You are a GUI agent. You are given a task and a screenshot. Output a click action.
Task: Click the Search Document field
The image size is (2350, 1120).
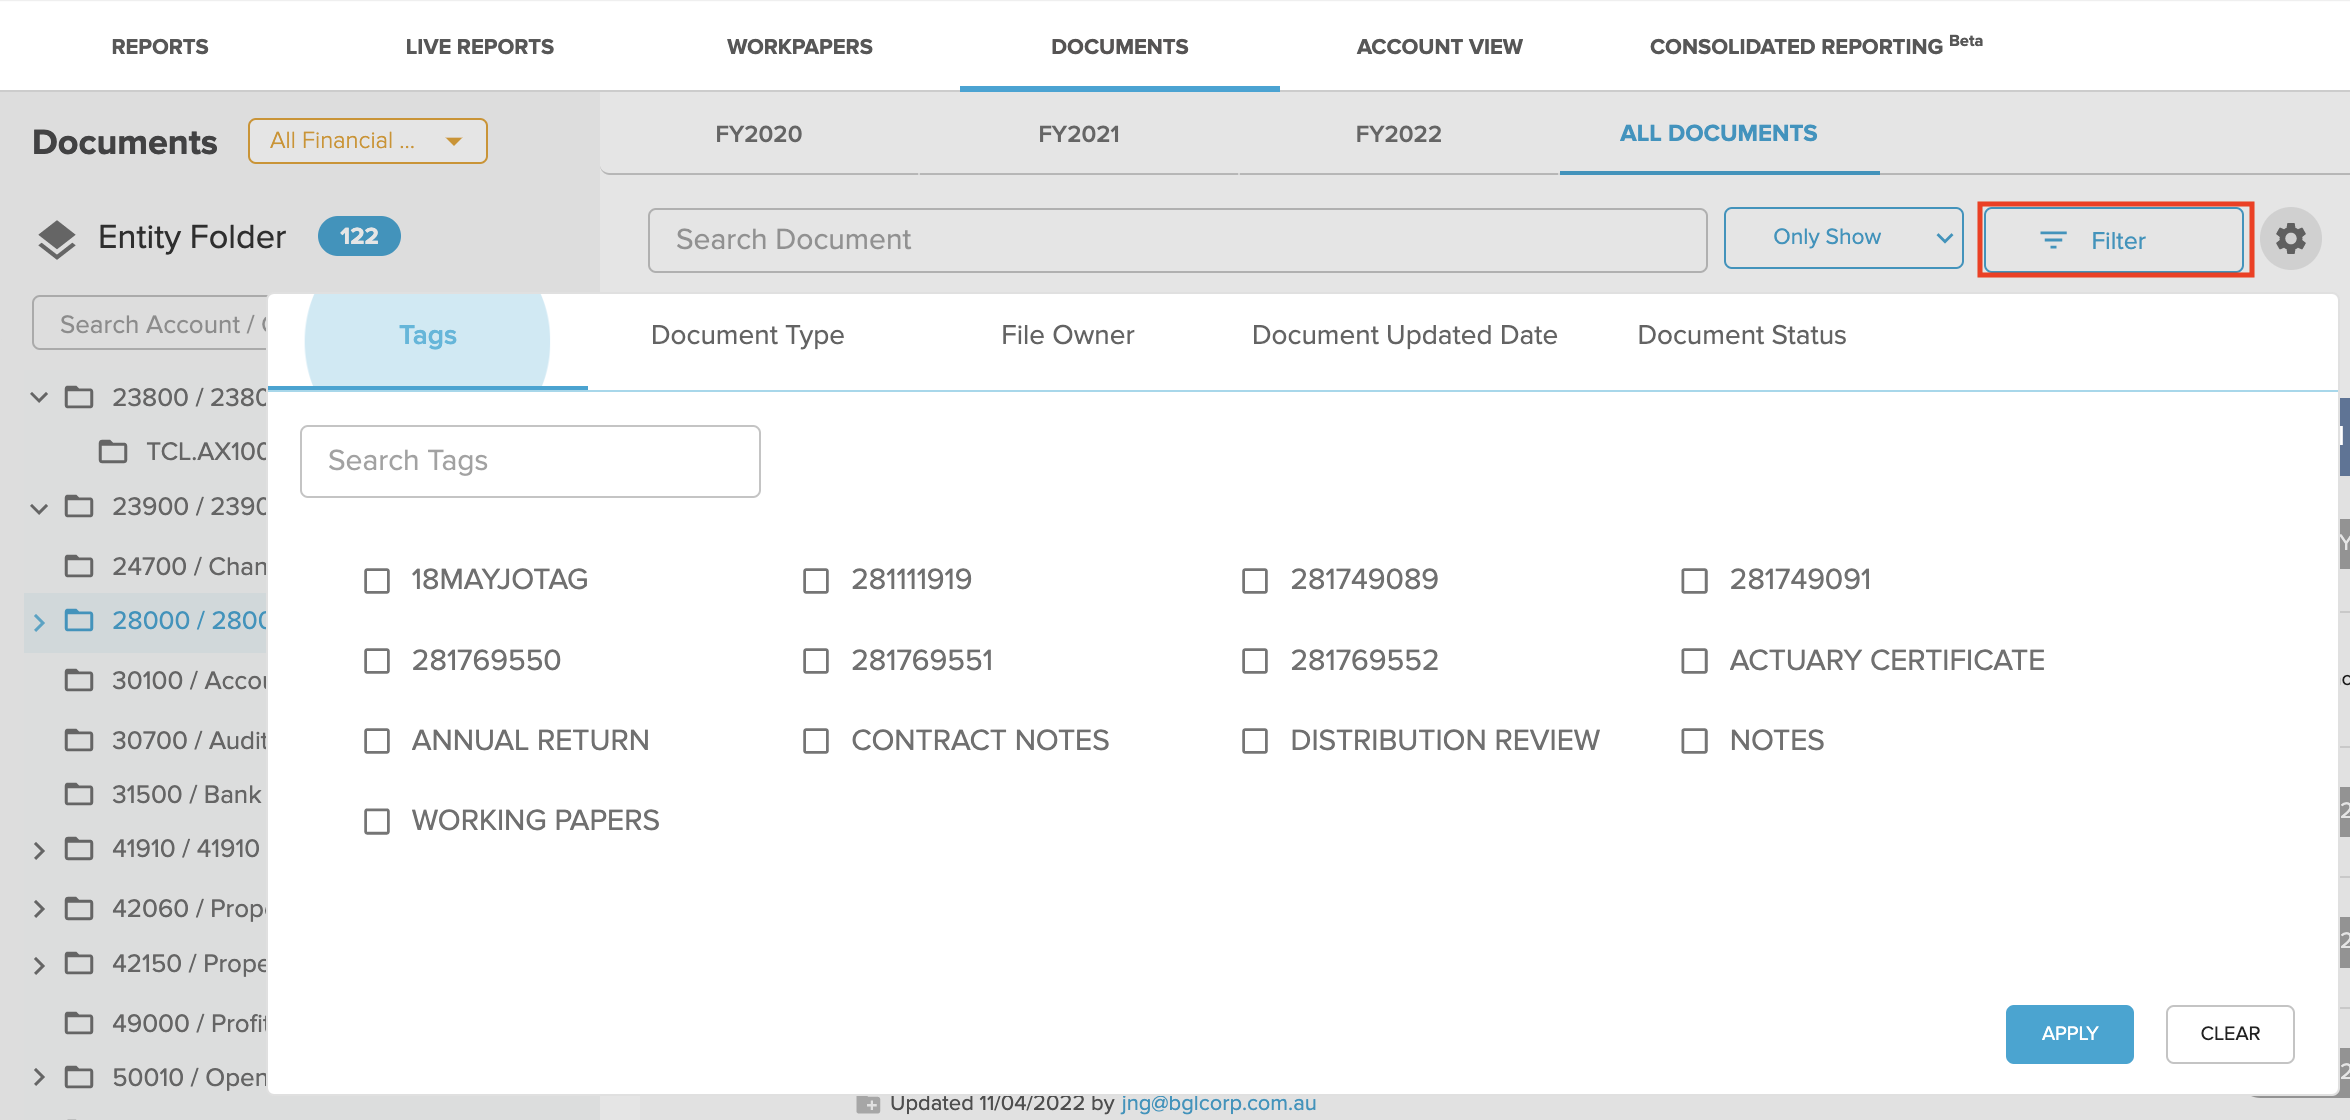point(1177,240)
